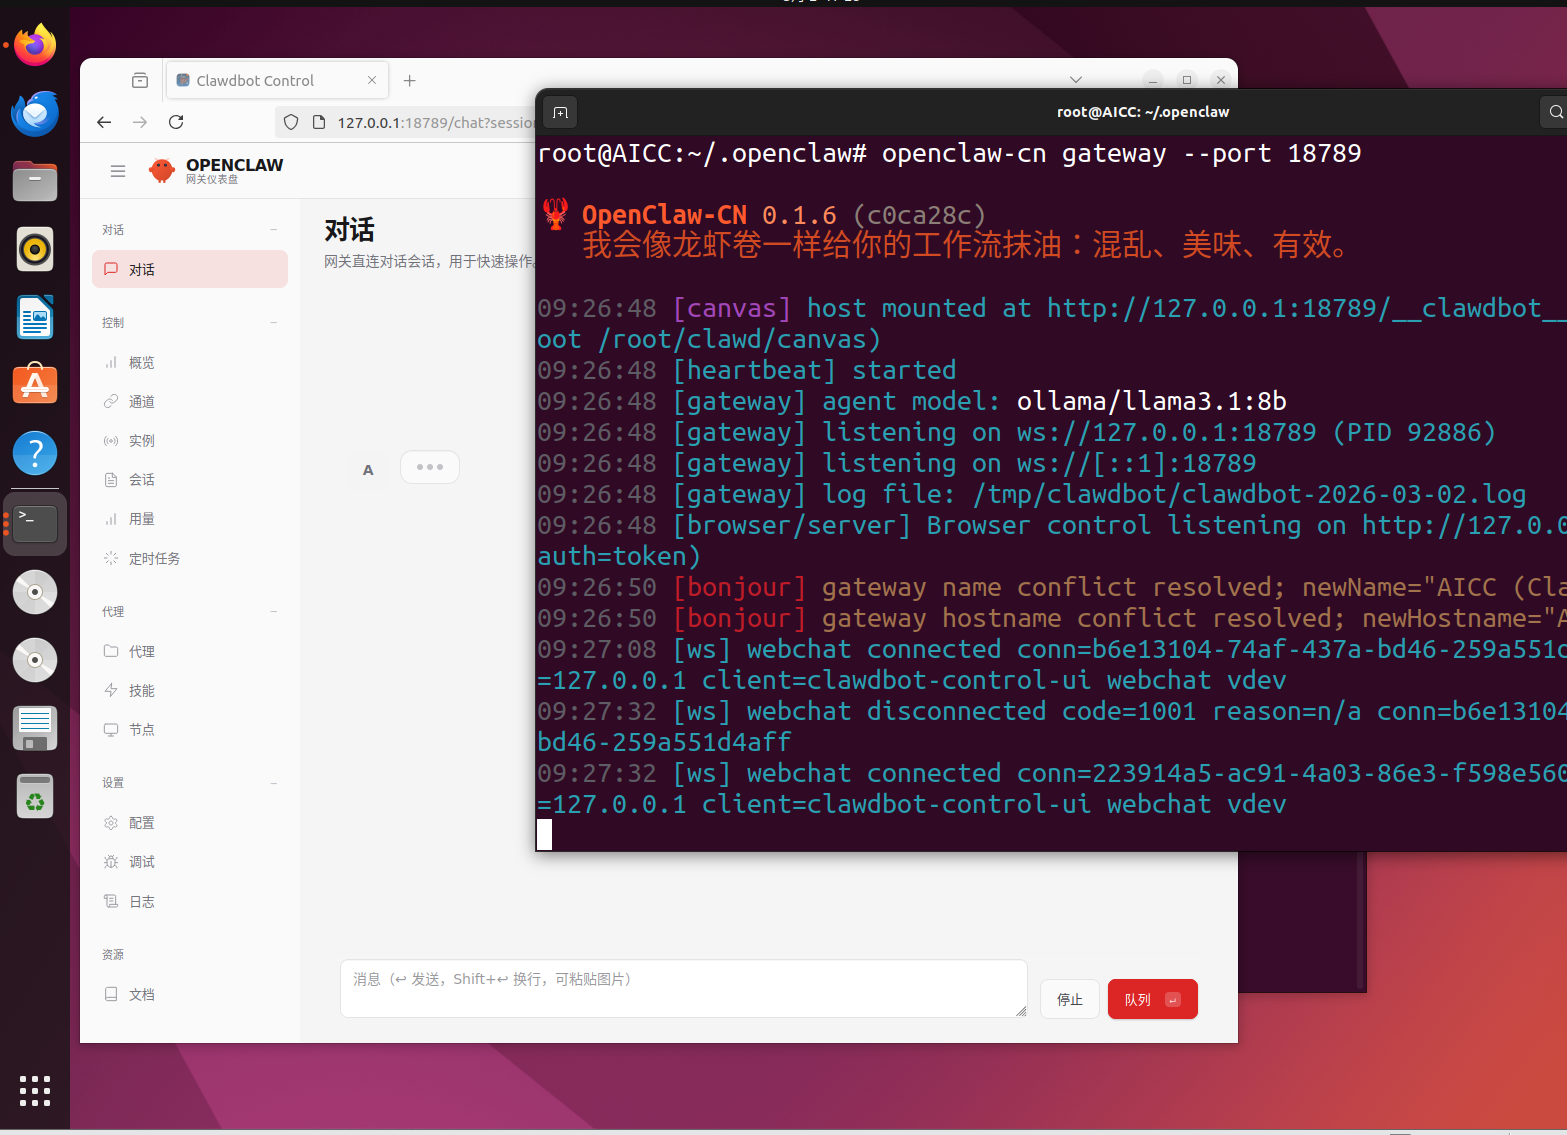Focus the 消息 message input box

(x=684, y=989)
